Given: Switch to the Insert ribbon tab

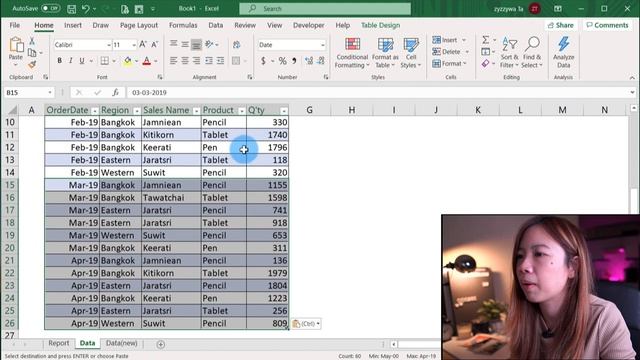Looking at the screenshot, I should point(73,25).
